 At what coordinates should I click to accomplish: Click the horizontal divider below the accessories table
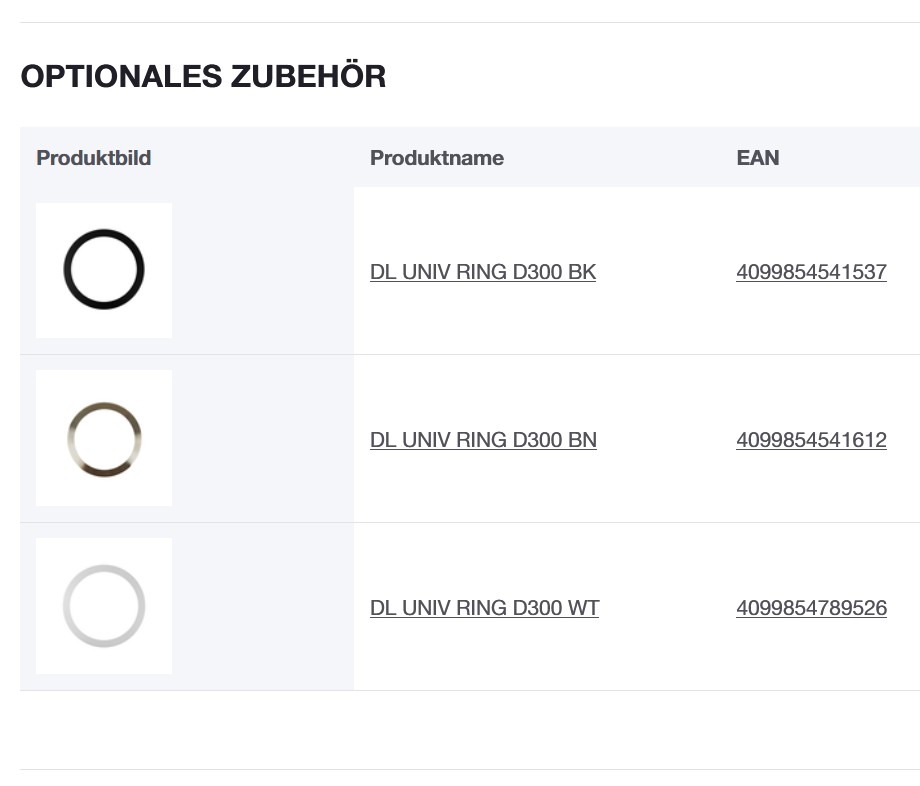pos(460,769)
